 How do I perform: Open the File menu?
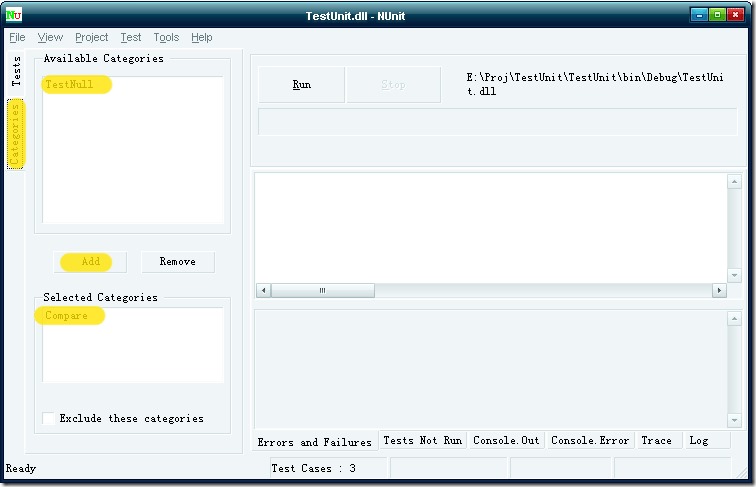tap(17, 37)
